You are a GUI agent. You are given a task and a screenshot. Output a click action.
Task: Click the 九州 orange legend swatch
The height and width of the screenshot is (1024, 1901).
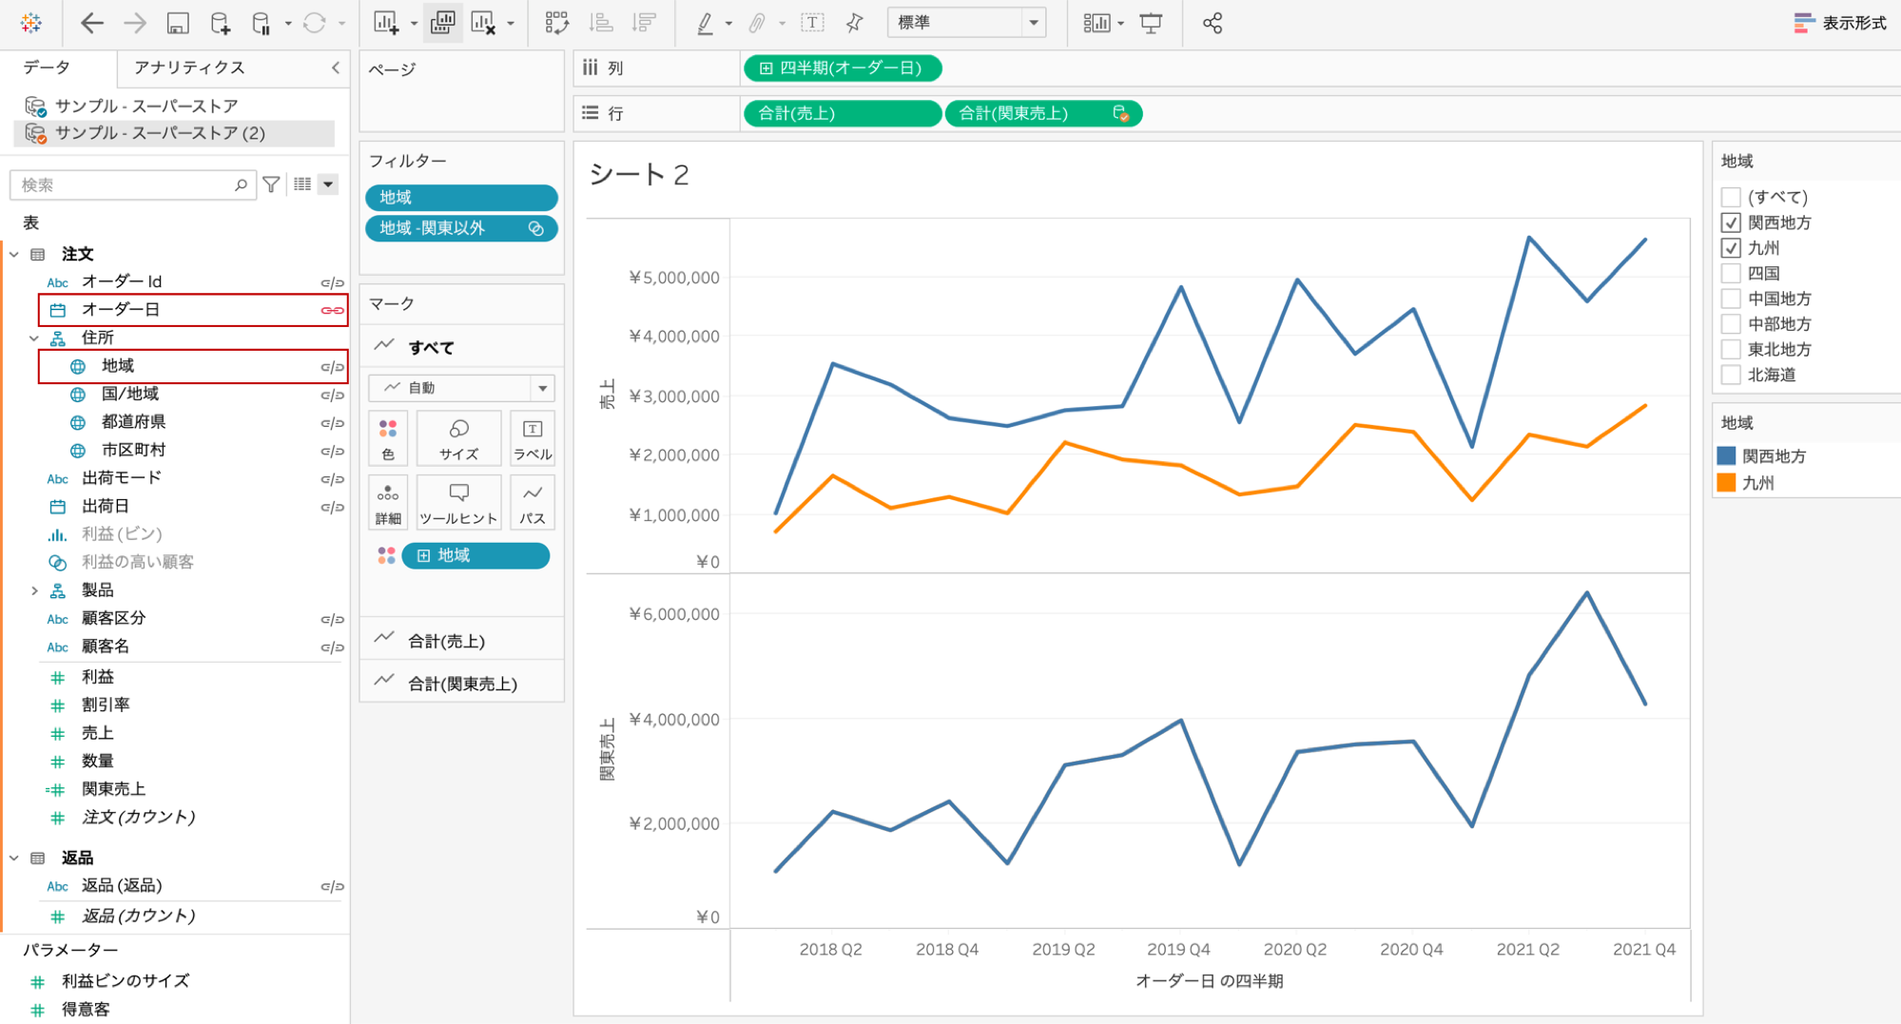(x=1726, y=483)
